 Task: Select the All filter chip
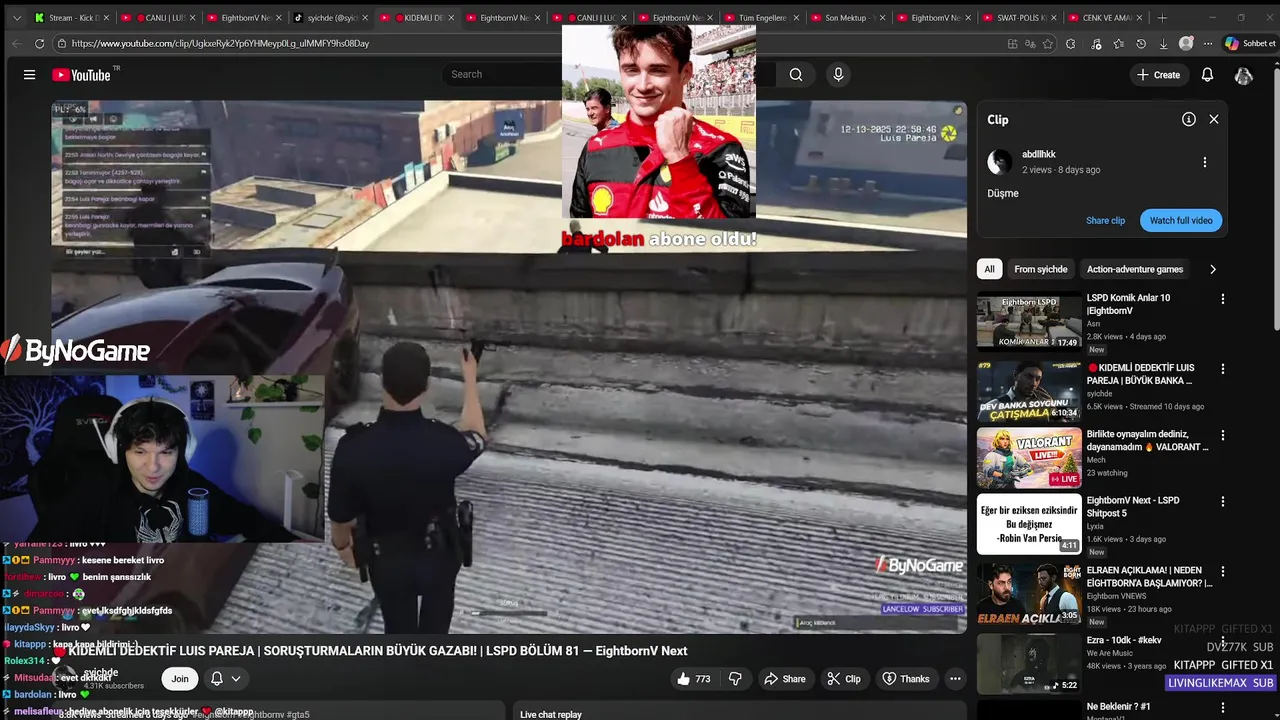pyautogui.click(x=989, y=269)
